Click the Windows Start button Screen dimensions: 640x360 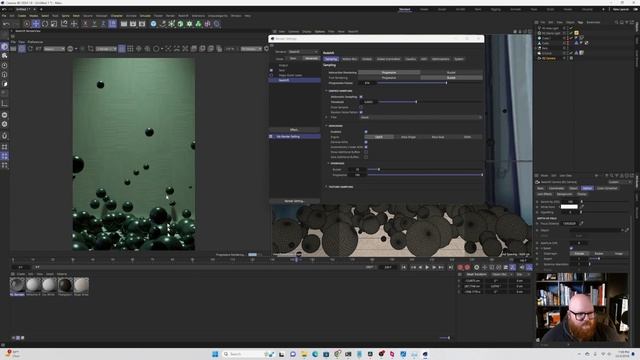click(x=215, y=354)
